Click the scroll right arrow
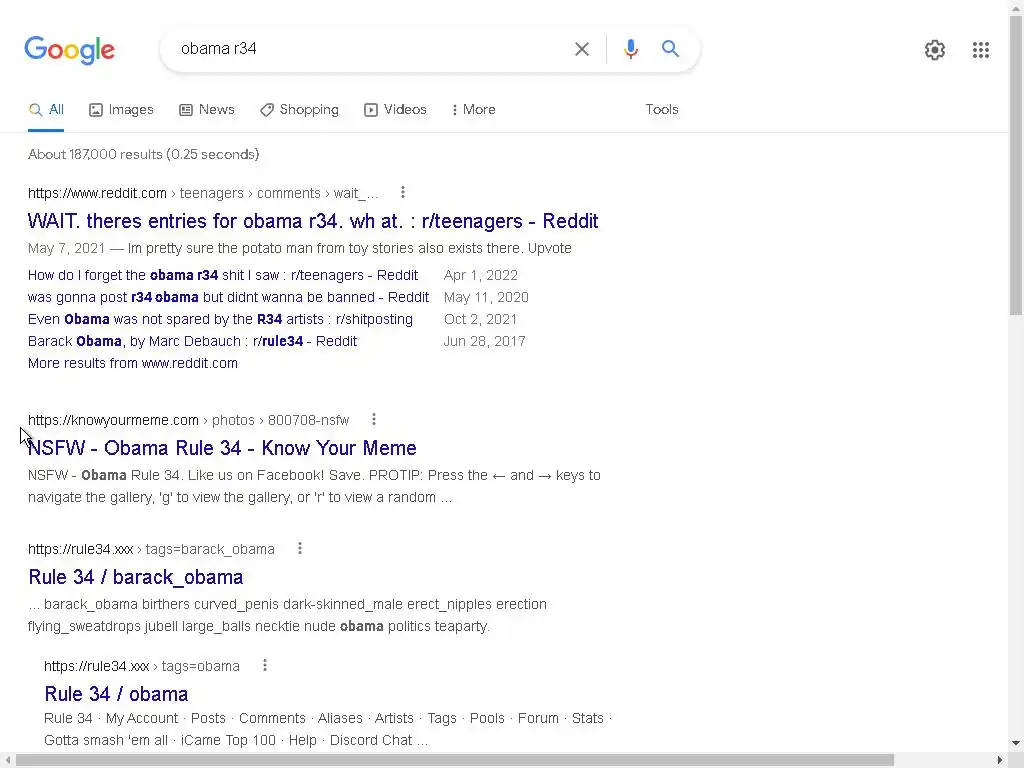Screen dimensions: 1024x768 coord(1000,760)
